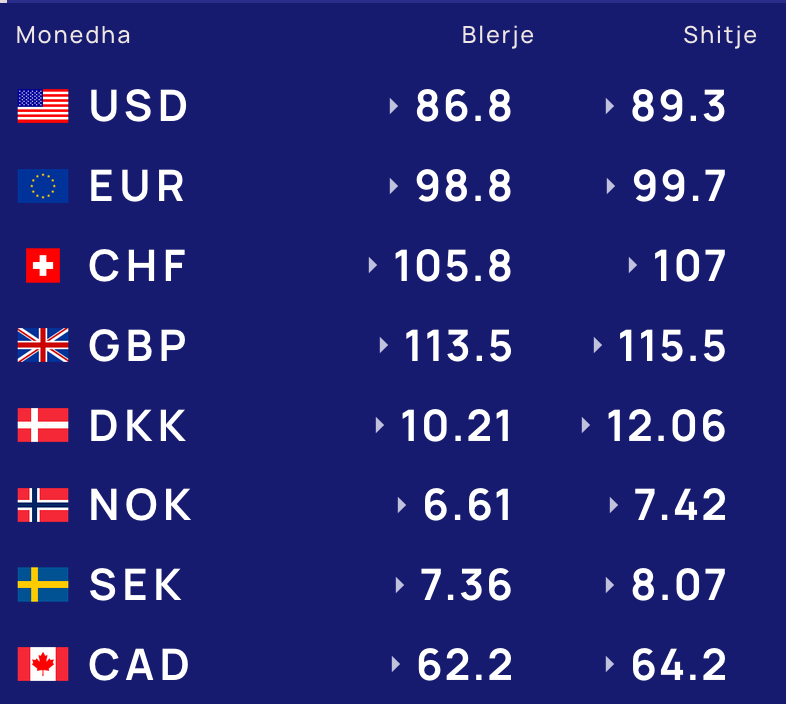Viewport: 786px width, 704px height.
Task: Select the CAD currency label
Action: pos(139,665)
